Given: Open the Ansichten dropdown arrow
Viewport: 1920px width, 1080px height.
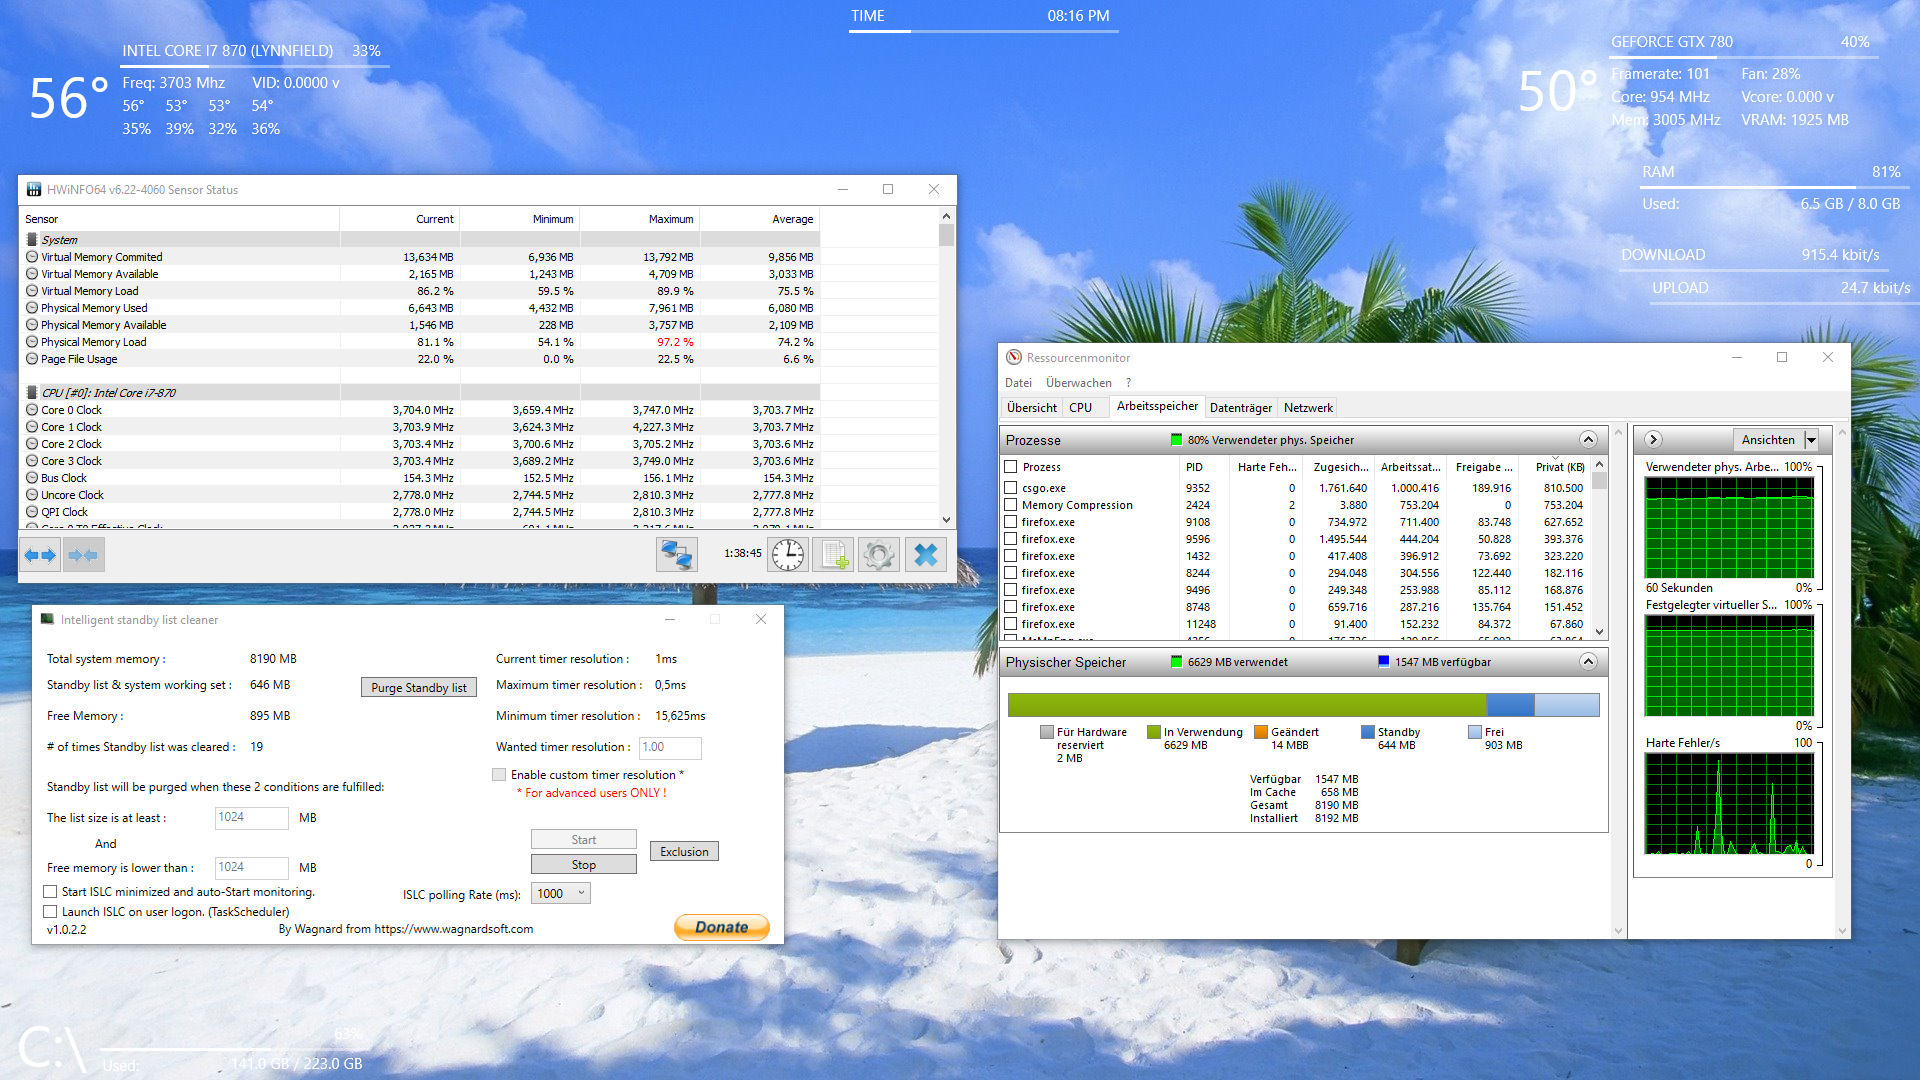Looking at the screenshot, I should point(1811,440).
